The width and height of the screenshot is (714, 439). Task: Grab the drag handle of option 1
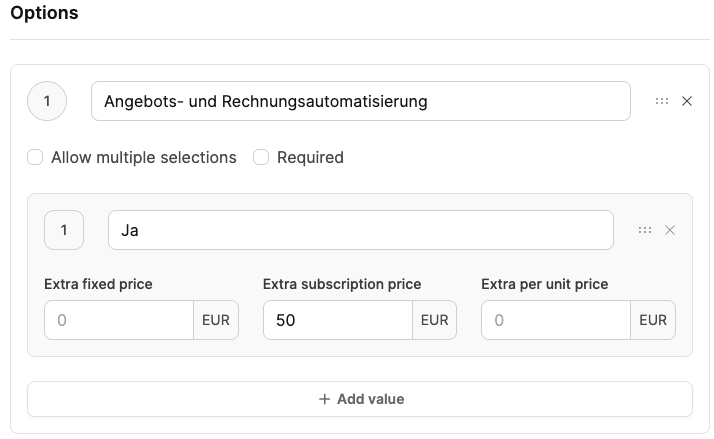[x=662, y=101]
